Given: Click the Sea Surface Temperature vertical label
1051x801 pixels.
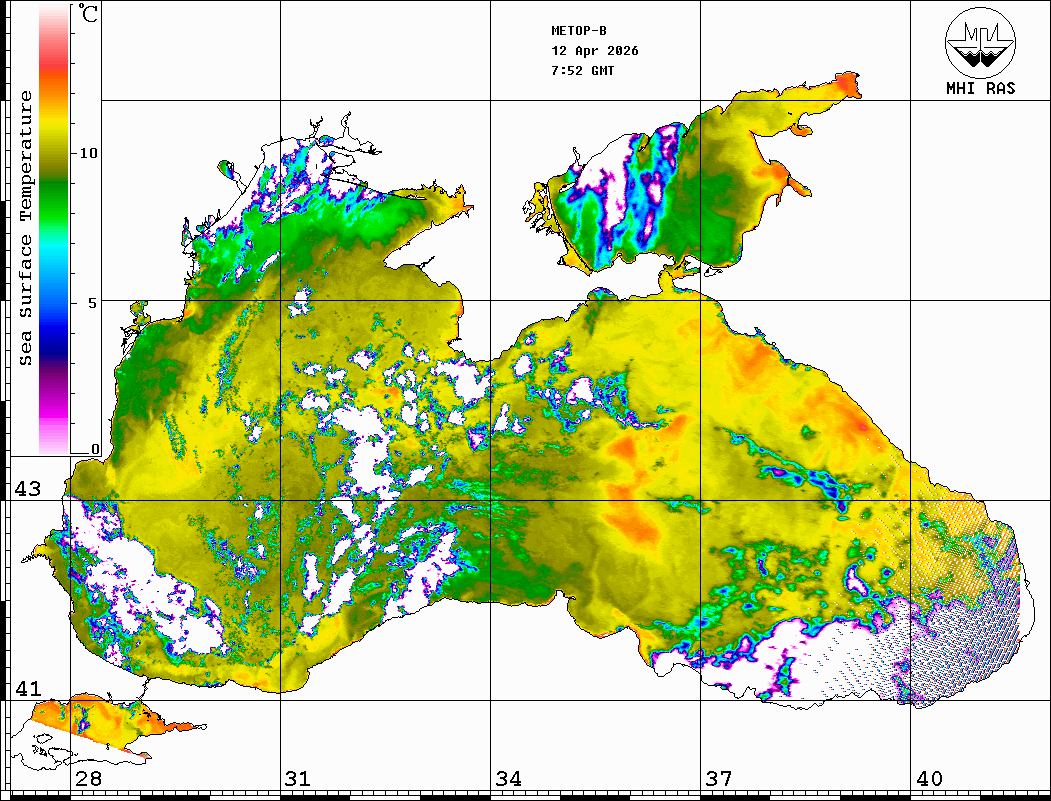Looking at the screenshot, I should 25,228.
